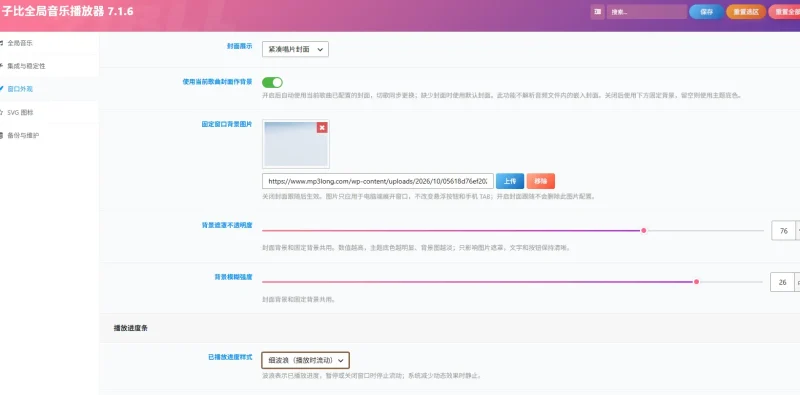Click the expand-all icon beside the search box
Screen dimensions: 800x395
pyautogui.click(x=597, y=12)
